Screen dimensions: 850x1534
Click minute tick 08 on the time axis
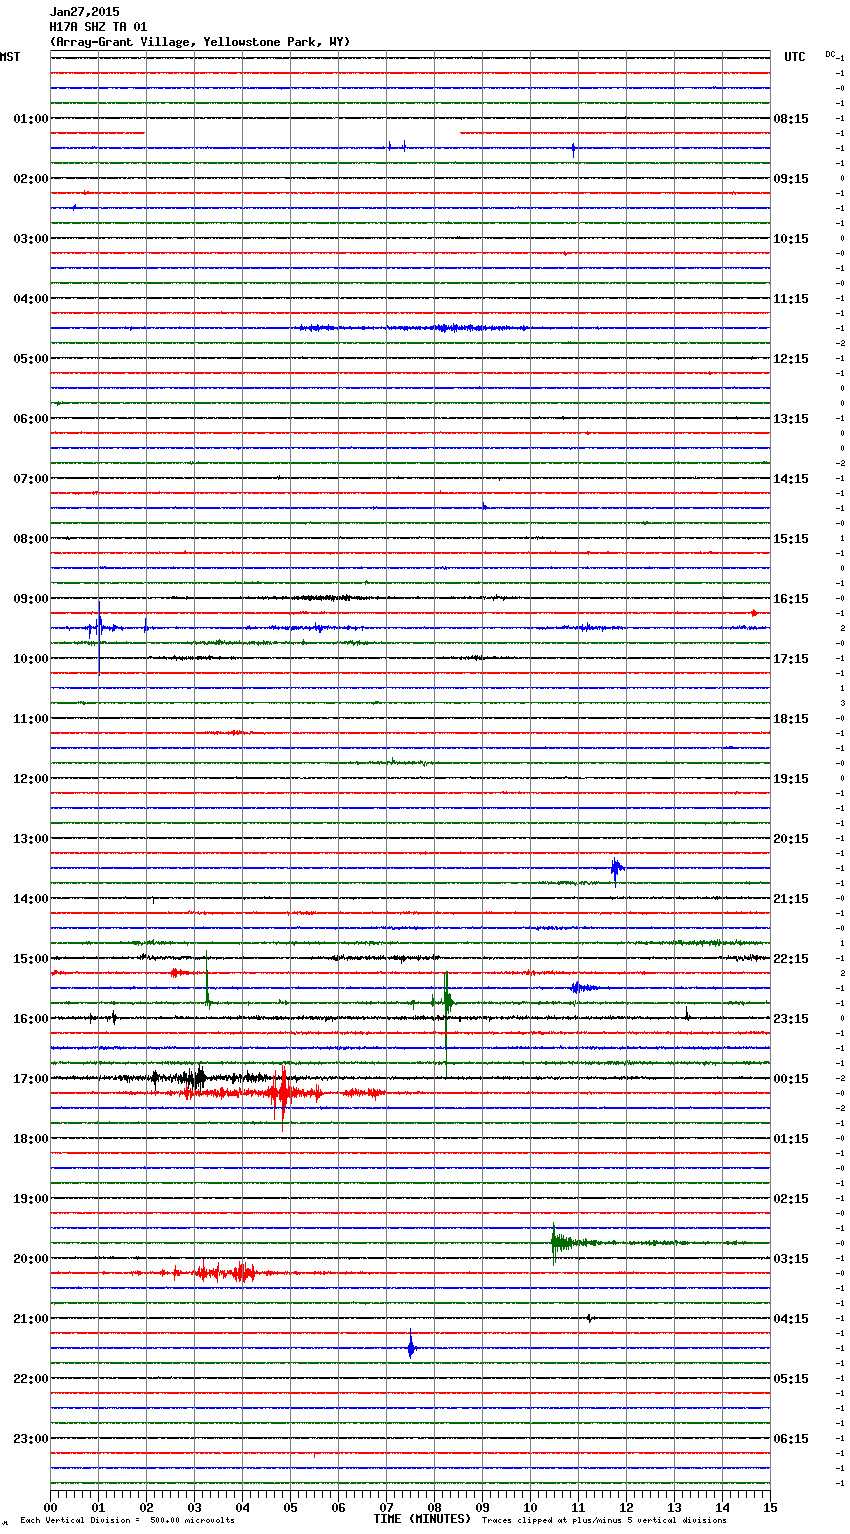pos(434,1507)
